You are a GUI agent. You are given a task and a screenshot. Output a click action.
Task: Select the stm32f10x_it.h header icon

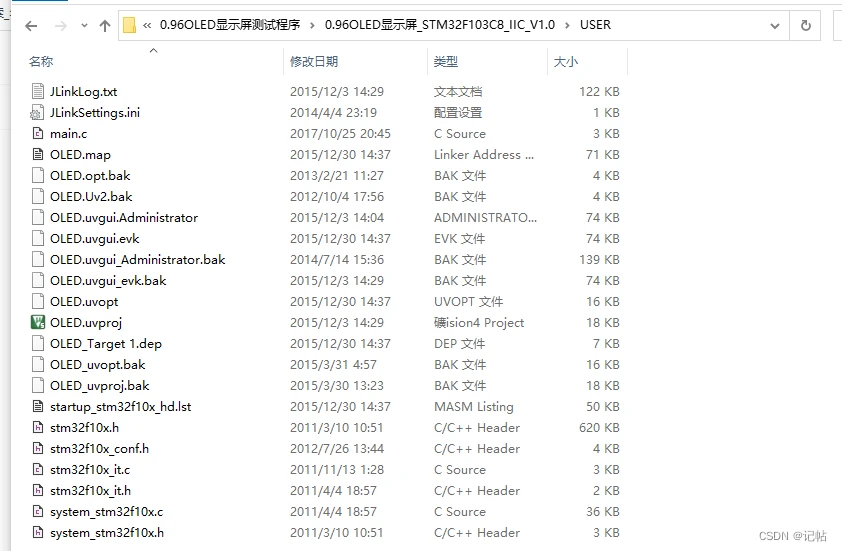(x=38, y=490)
